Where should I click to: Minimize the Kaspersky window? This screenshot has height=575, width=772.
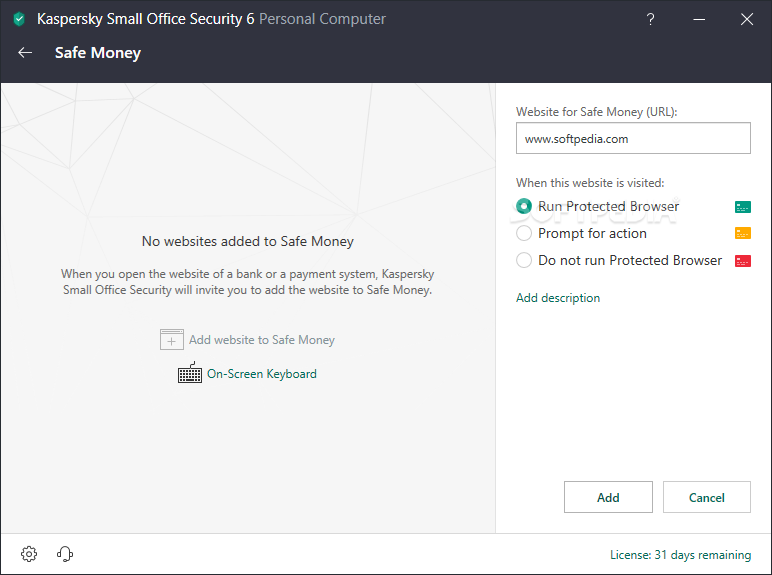[699, 19]
